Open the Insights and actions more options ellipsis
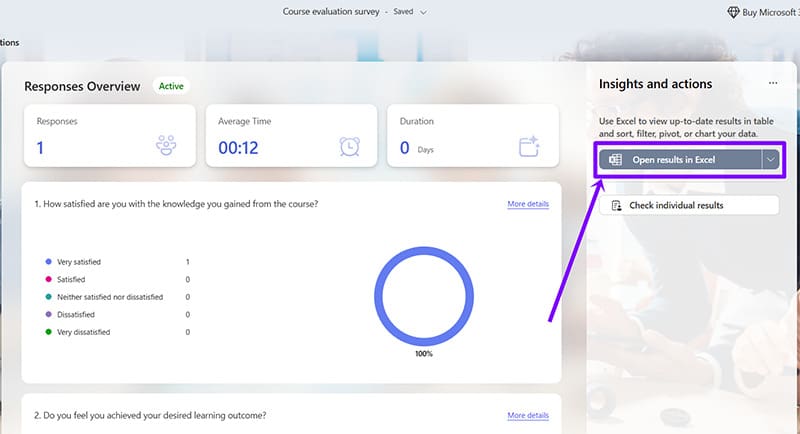 772,84
